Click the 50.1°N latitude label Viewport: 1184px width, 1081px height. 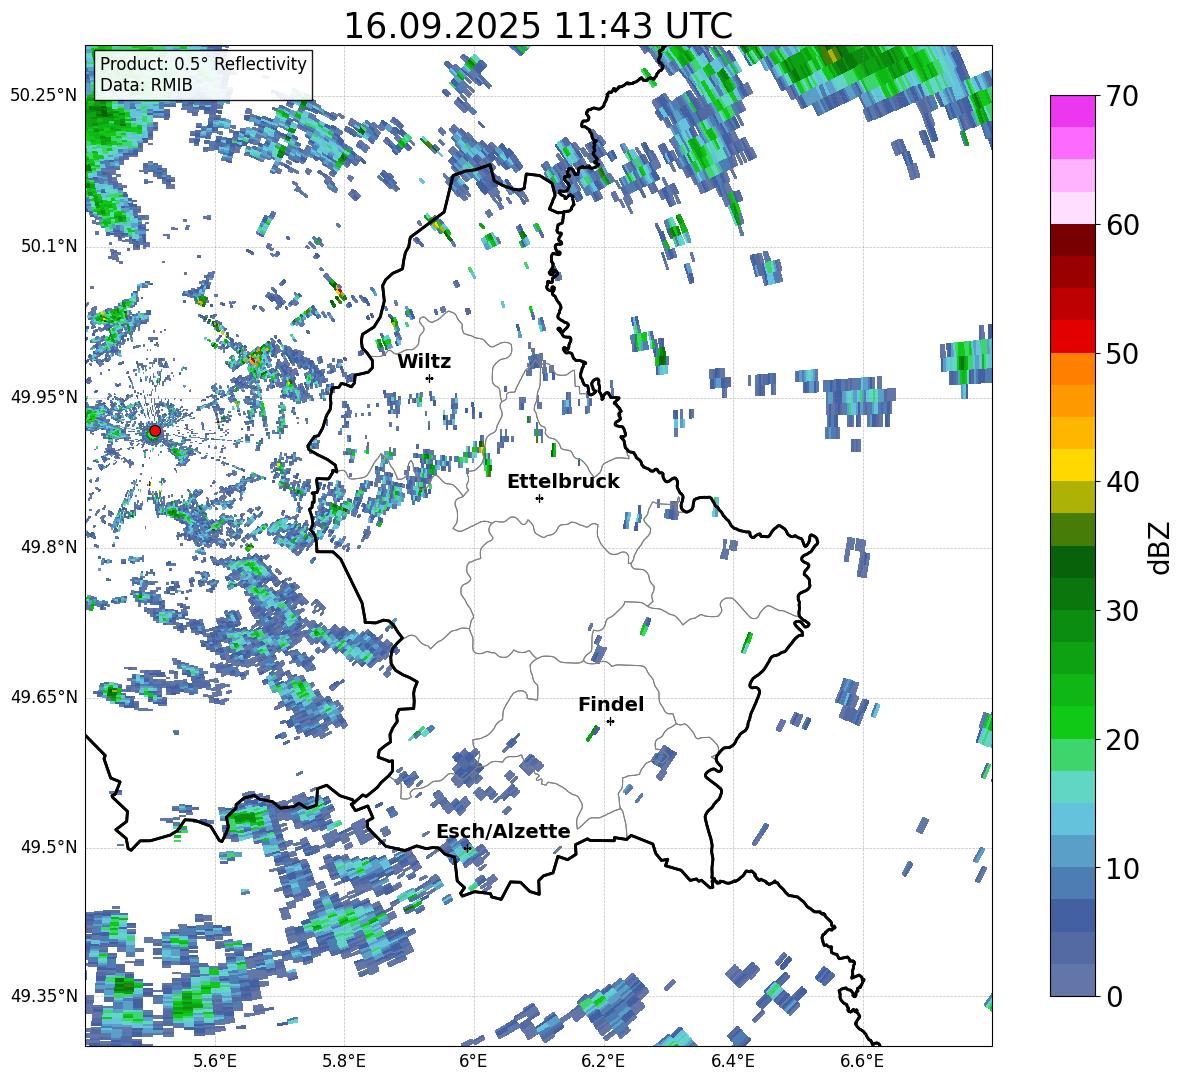point(48,246)
